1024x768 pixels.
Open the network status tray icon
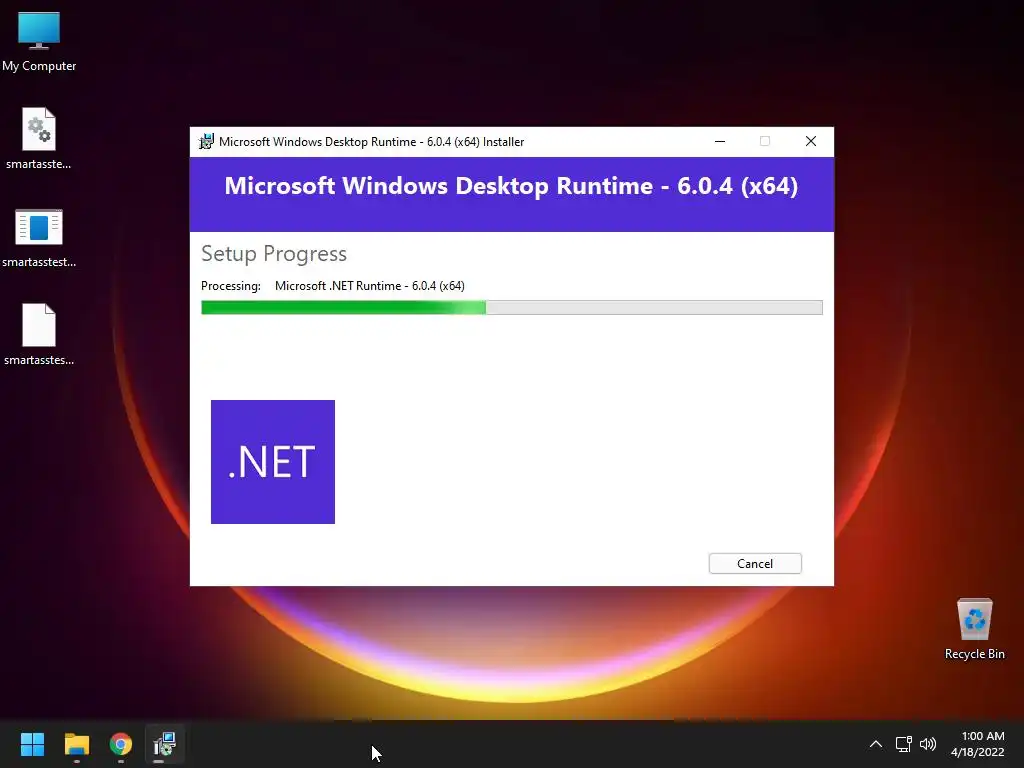pos(903,744)
